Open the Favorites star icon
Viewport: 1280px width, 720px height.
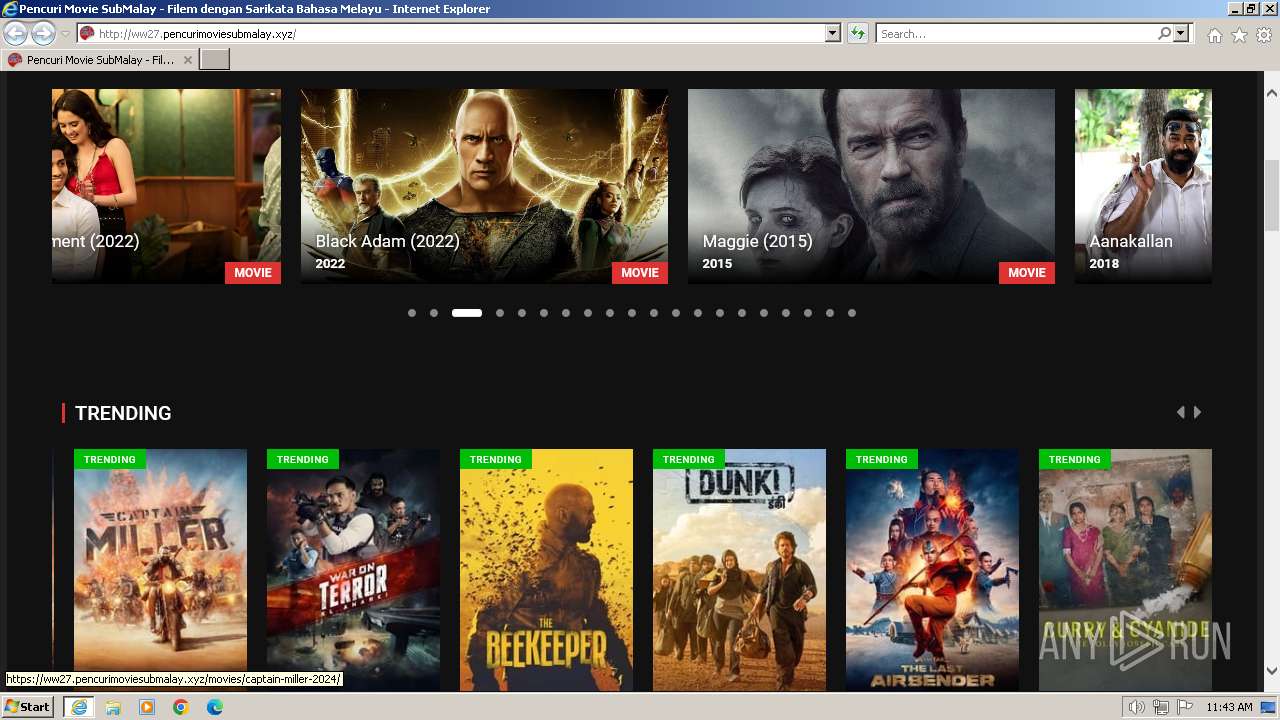(x=1239, y=35)
